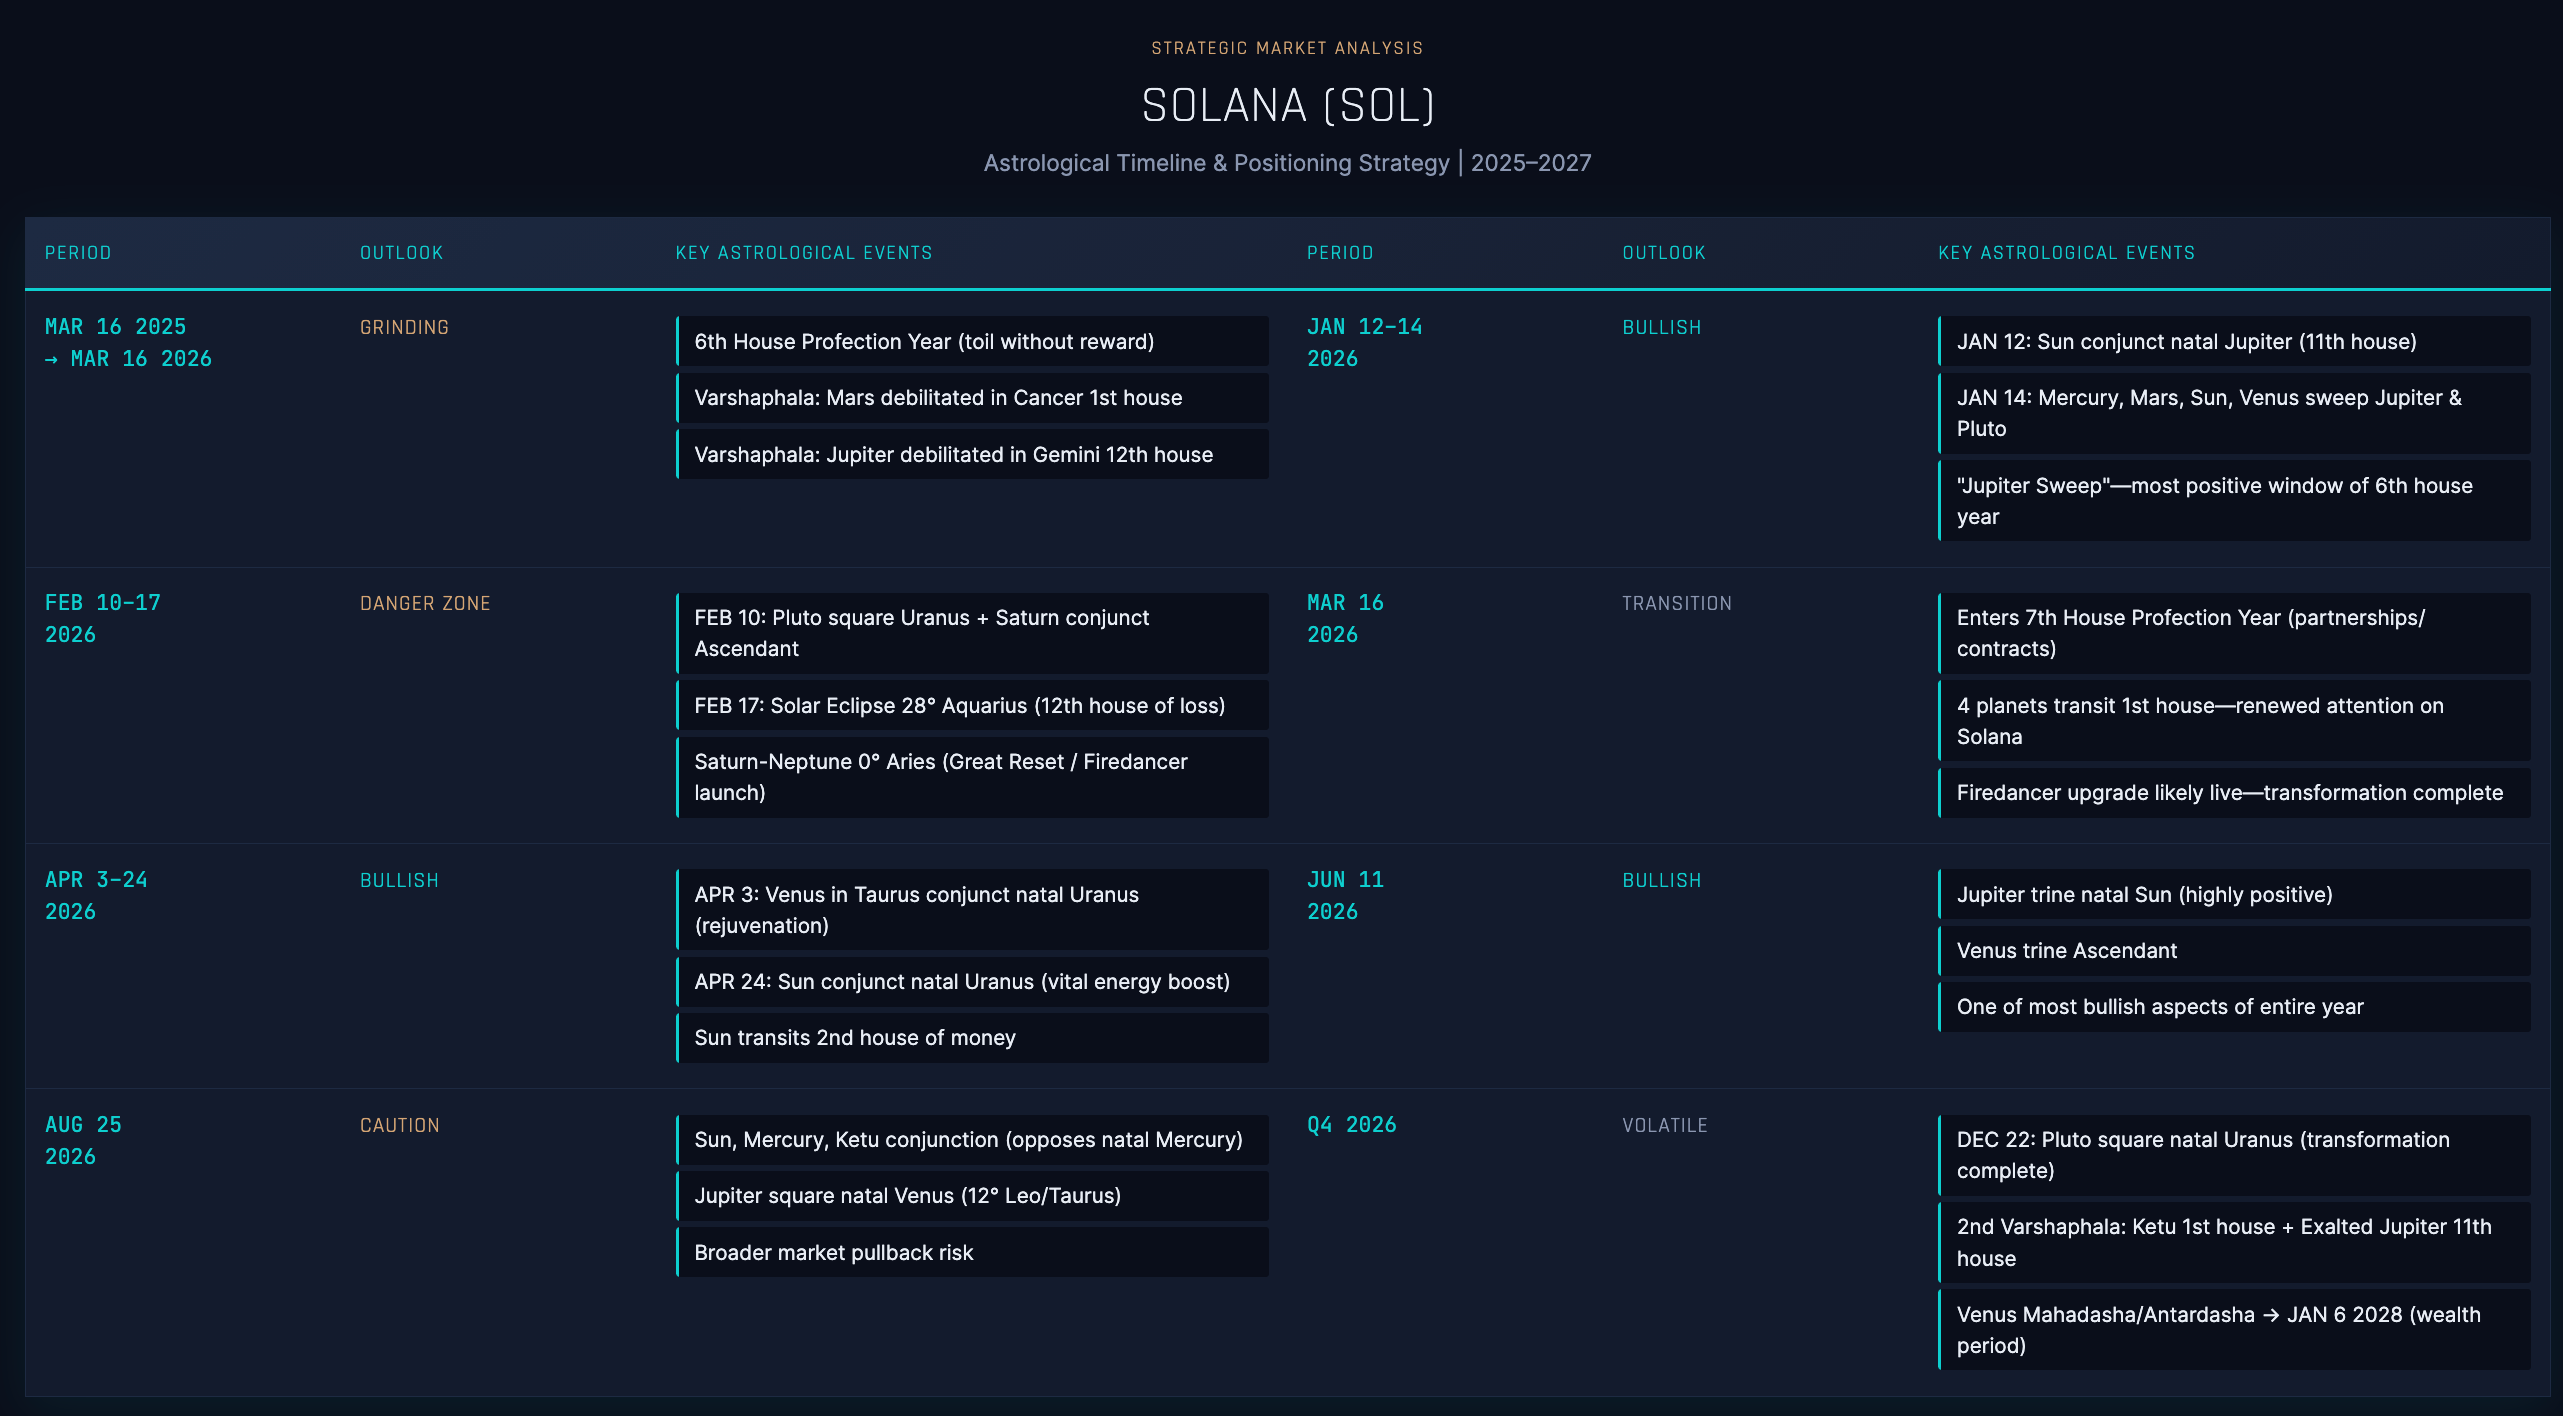Click the GRINDING outlook label
This screenshot has width=2563, height=1416.
click(404, 327)
